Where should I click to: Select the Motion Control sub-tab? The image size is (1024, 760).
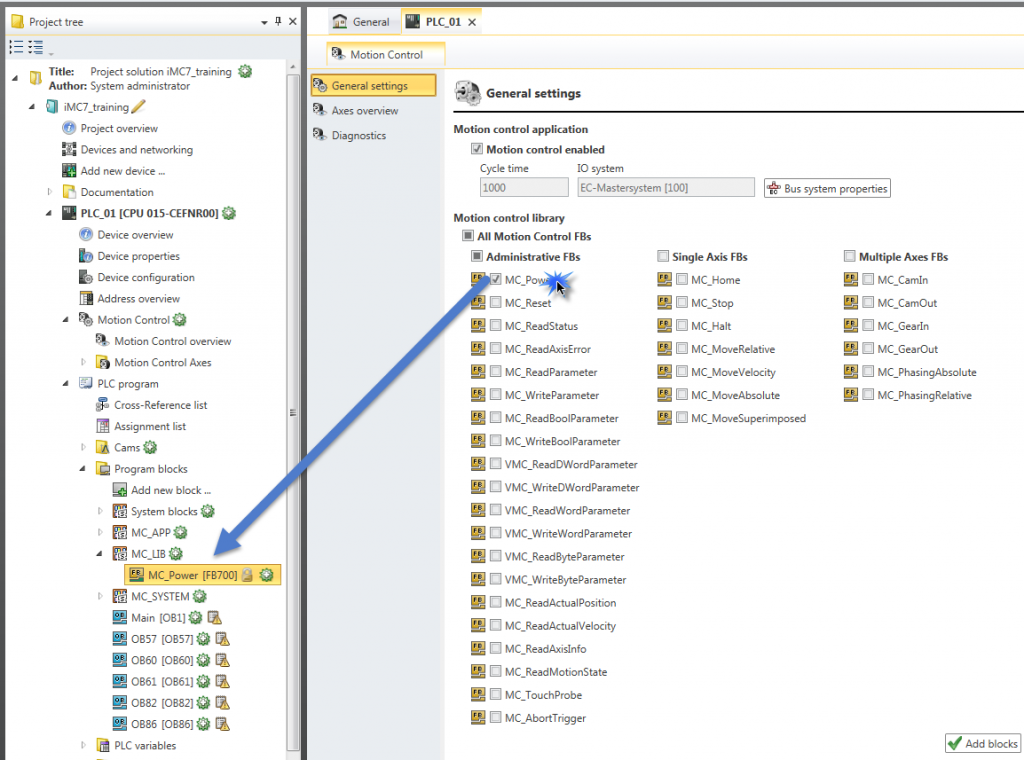click(x=386, y=55)
